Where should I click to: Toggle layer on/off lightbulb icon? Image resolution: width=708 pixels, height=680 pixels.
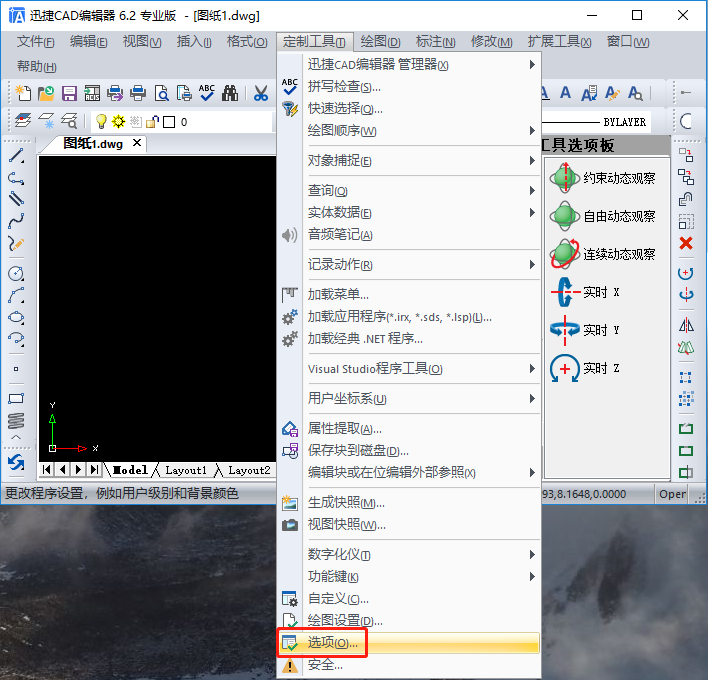tap(101, 121)
